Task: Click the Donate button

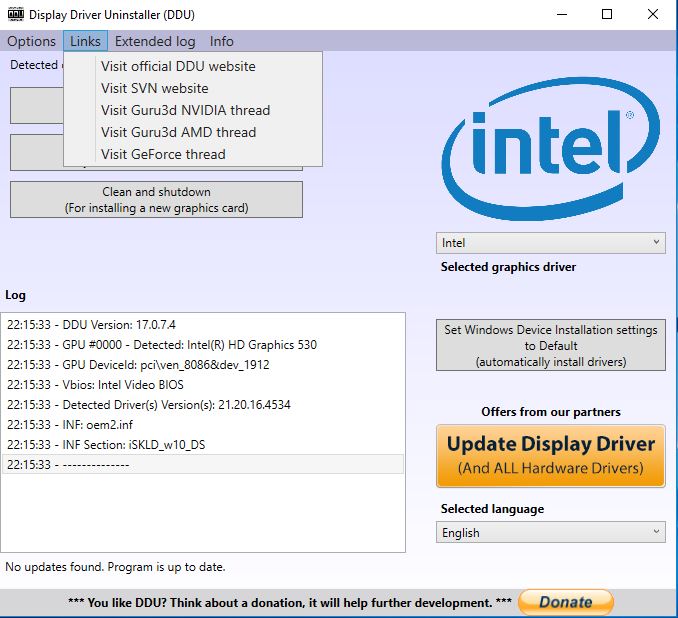Action: point(566,602)
